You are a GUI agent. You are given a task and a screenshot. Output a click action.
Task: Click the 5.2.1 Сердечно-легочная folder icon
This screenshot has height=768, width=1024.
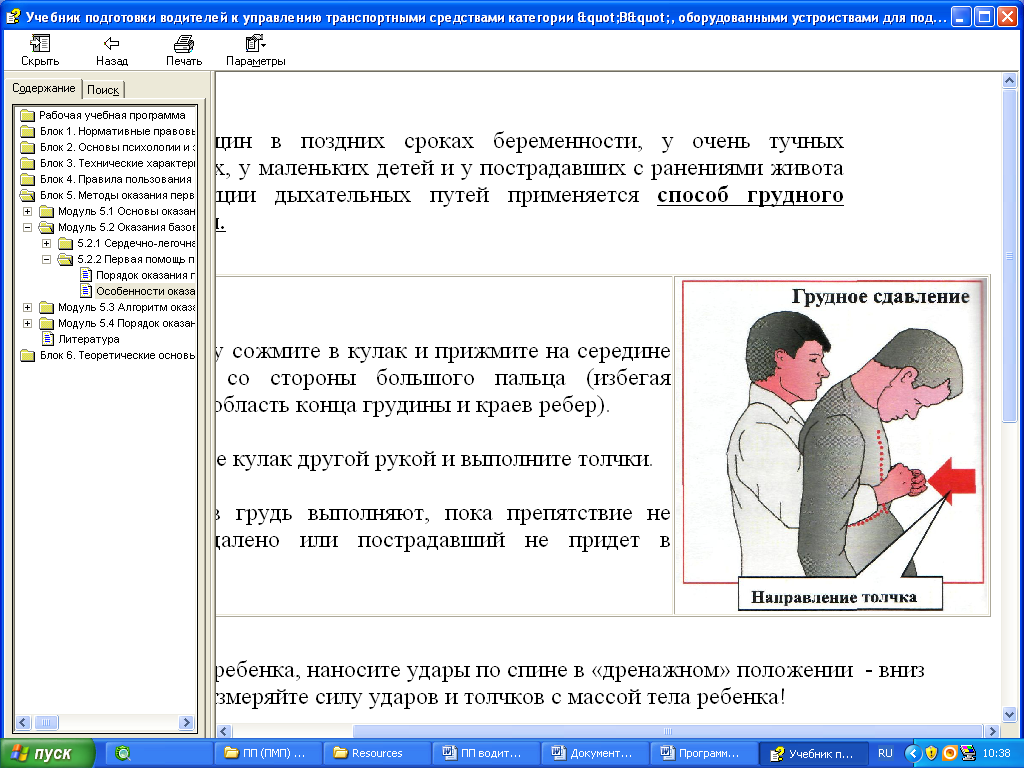65,244
